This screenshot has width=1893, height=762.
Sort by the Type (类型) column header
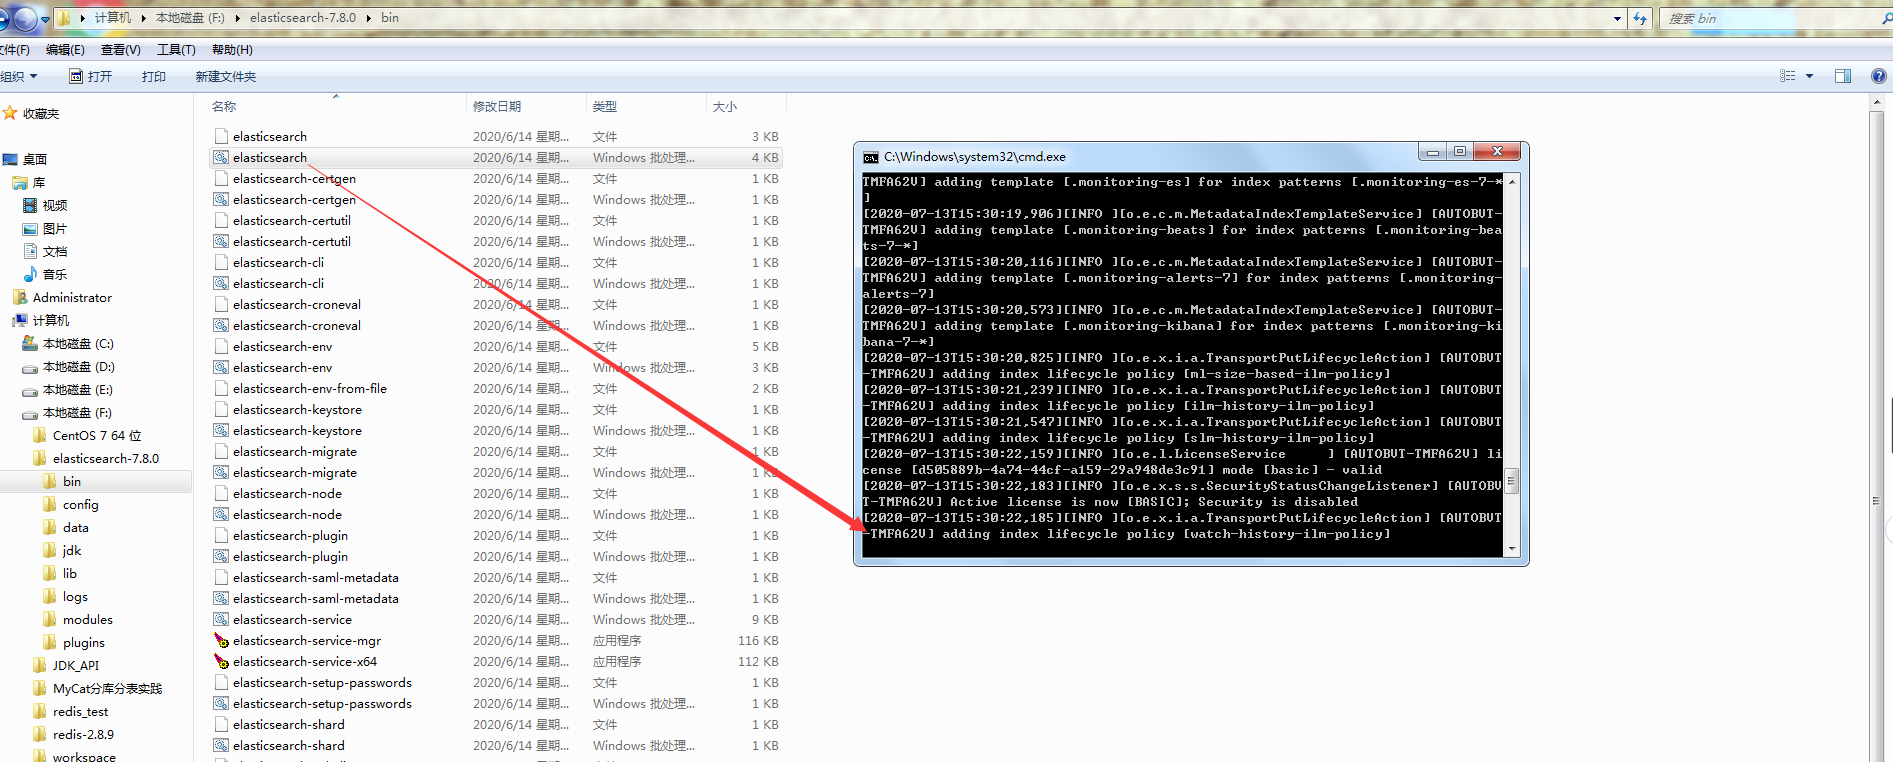pos(646,106)
